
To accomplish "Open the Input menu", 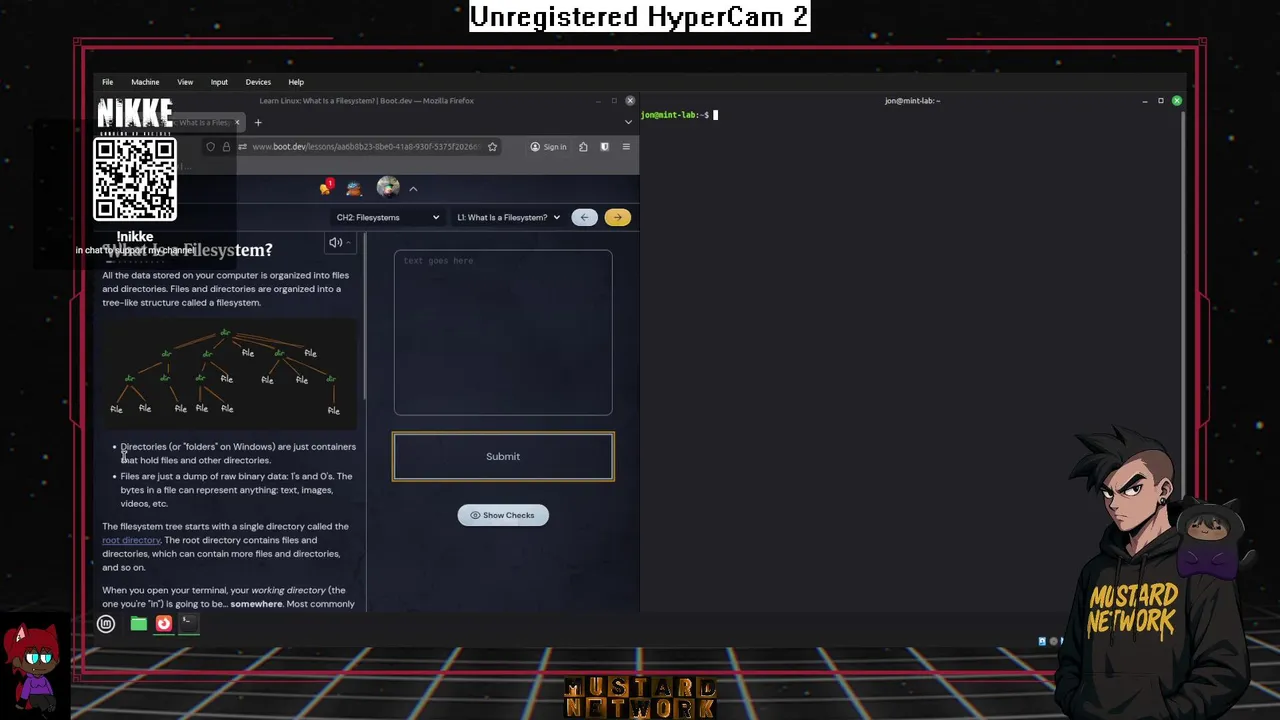I will pyautogui.click(x=219, y=82).
